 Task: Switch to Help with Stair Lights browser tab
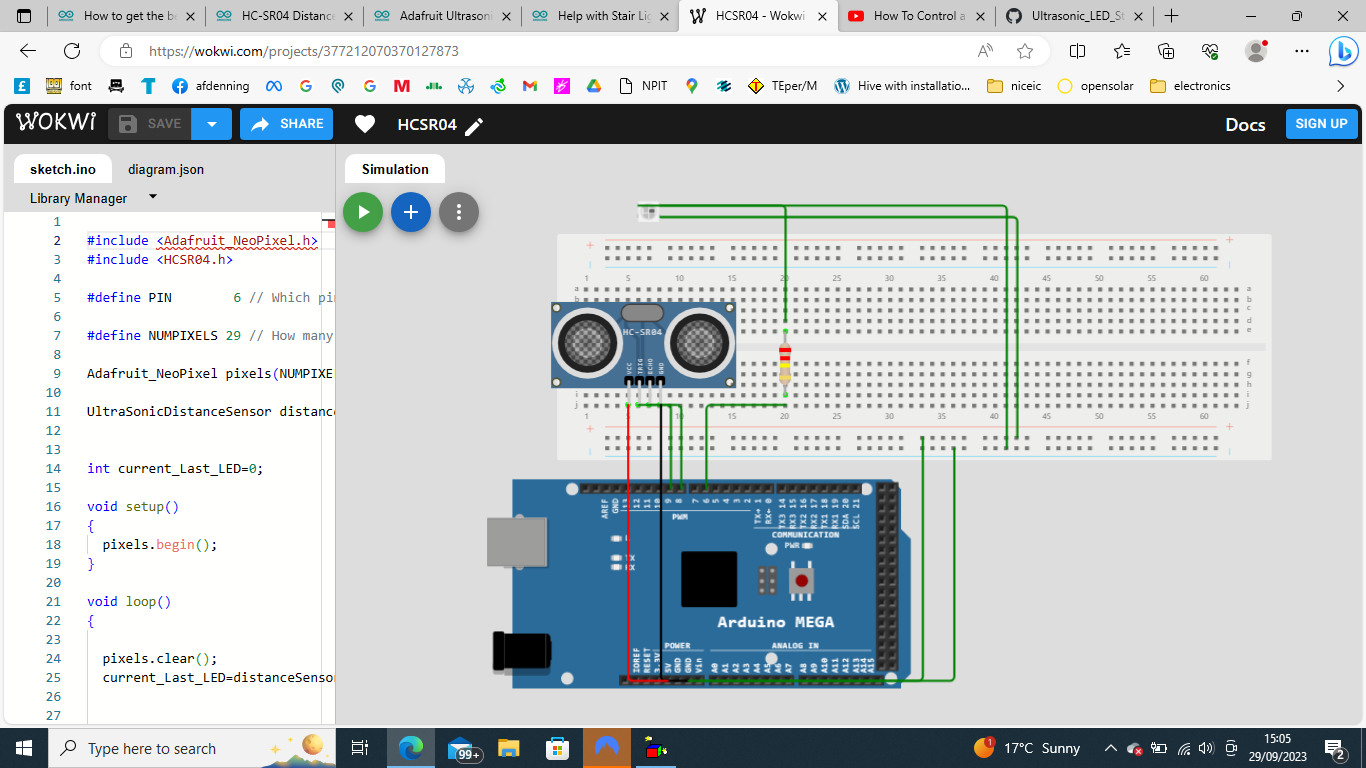click(x=600, y=16)
